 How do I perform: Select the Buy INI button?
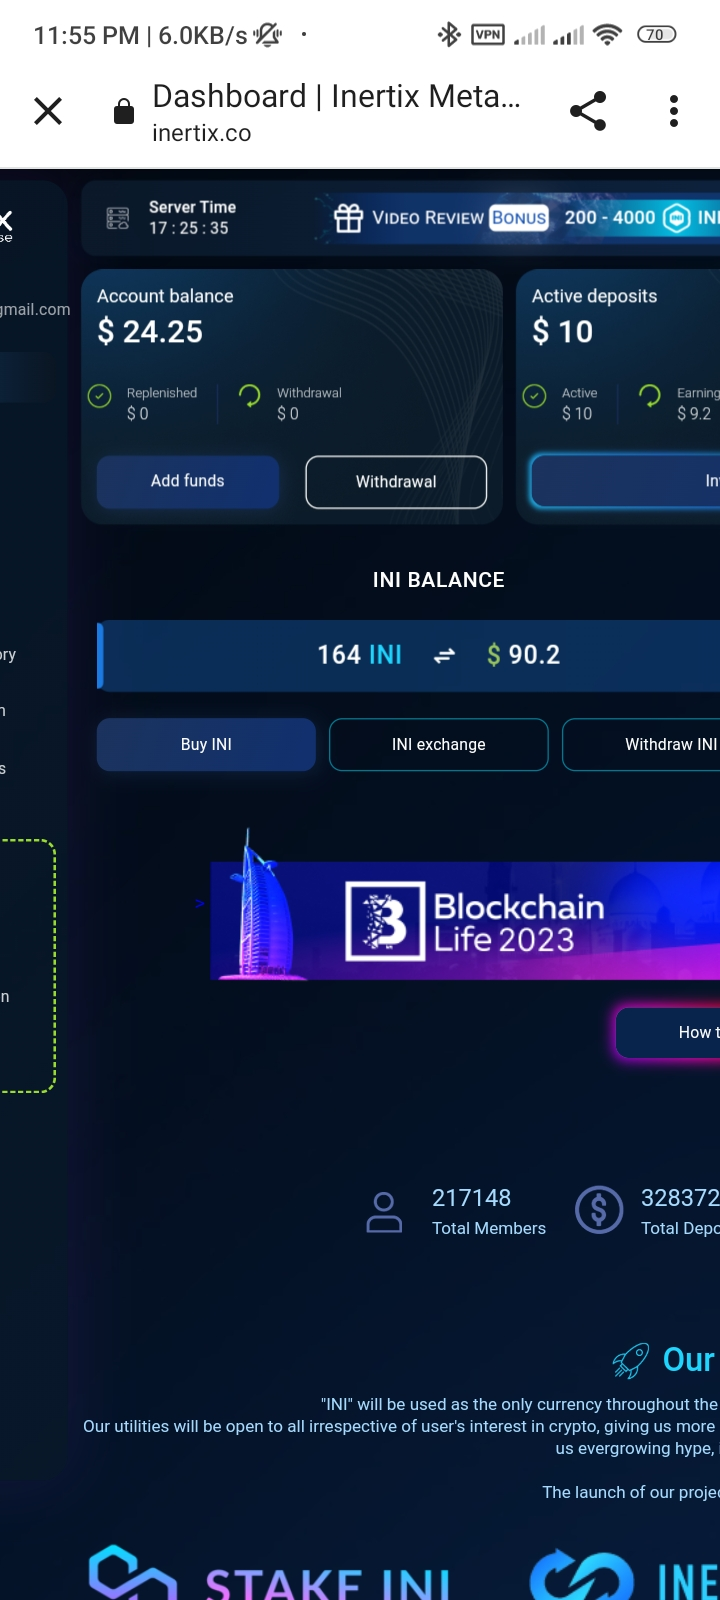[x=206, y=745]
